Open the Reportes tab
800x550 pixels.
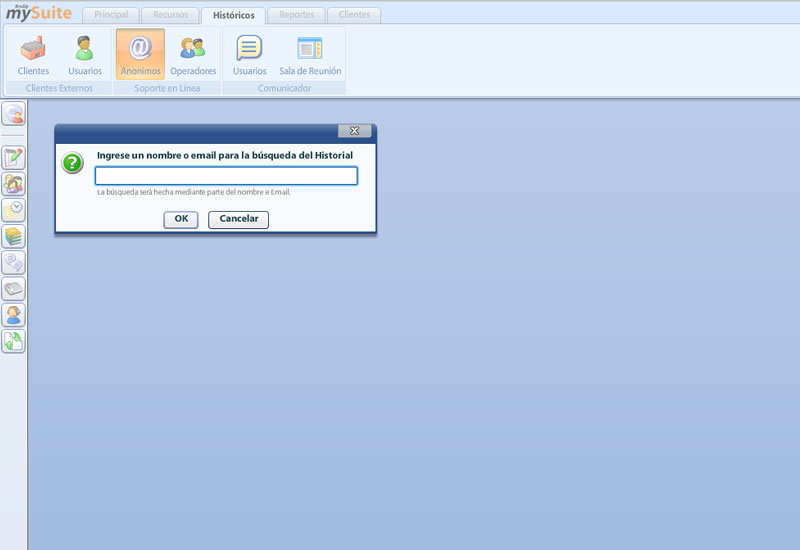point(296,15)
